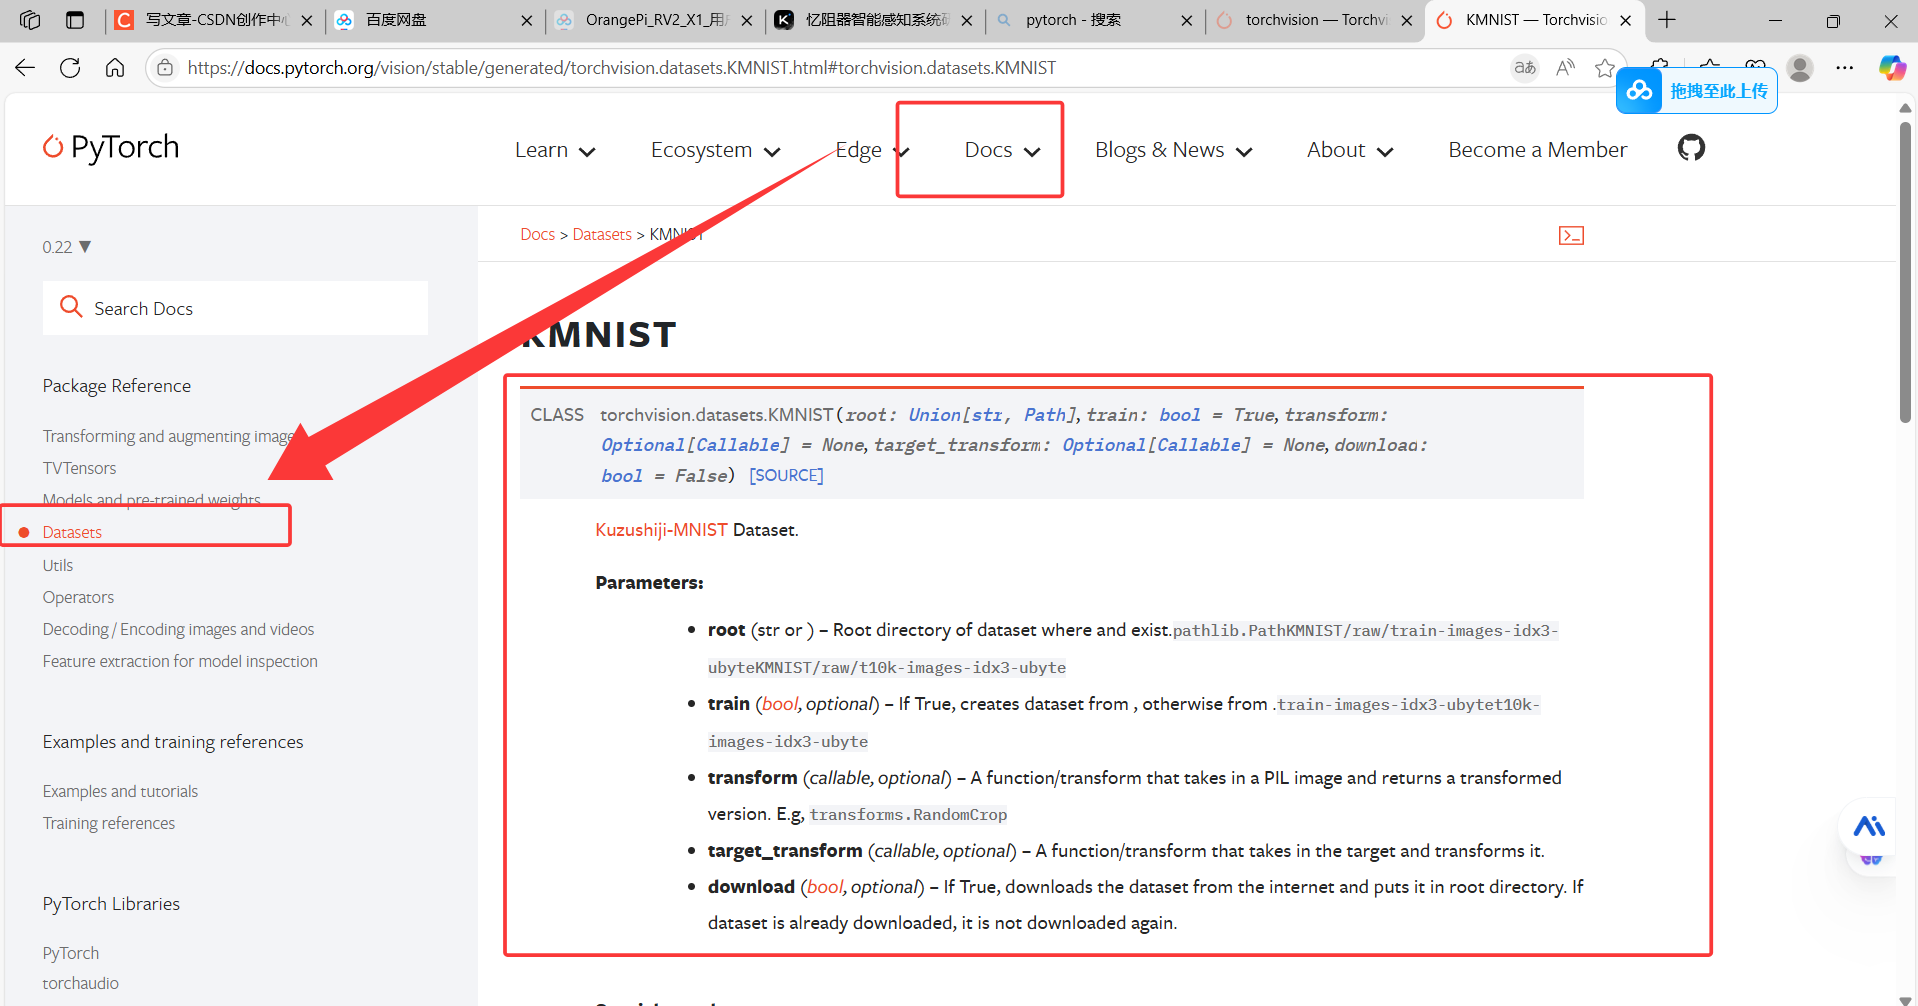Image resolution: width=1918 pixels, height=1006 pixels.
Task: Focus the Search Docs input field
Action: (235, 308)
